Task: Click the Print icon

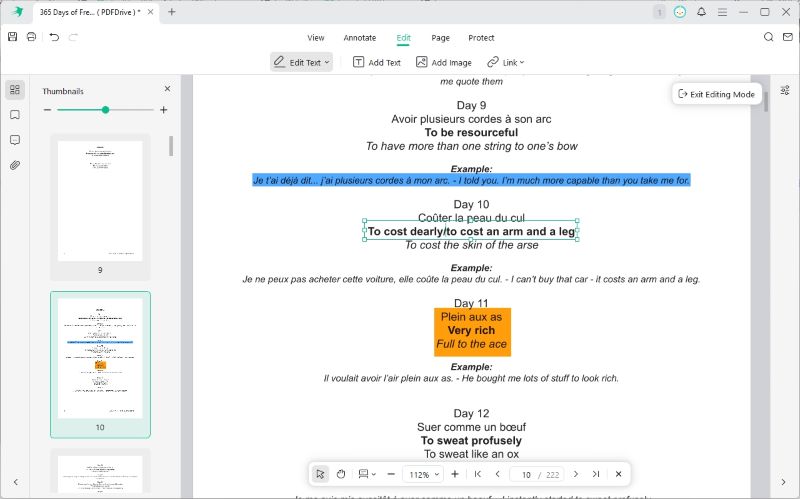Action: [x=32, y=37]
